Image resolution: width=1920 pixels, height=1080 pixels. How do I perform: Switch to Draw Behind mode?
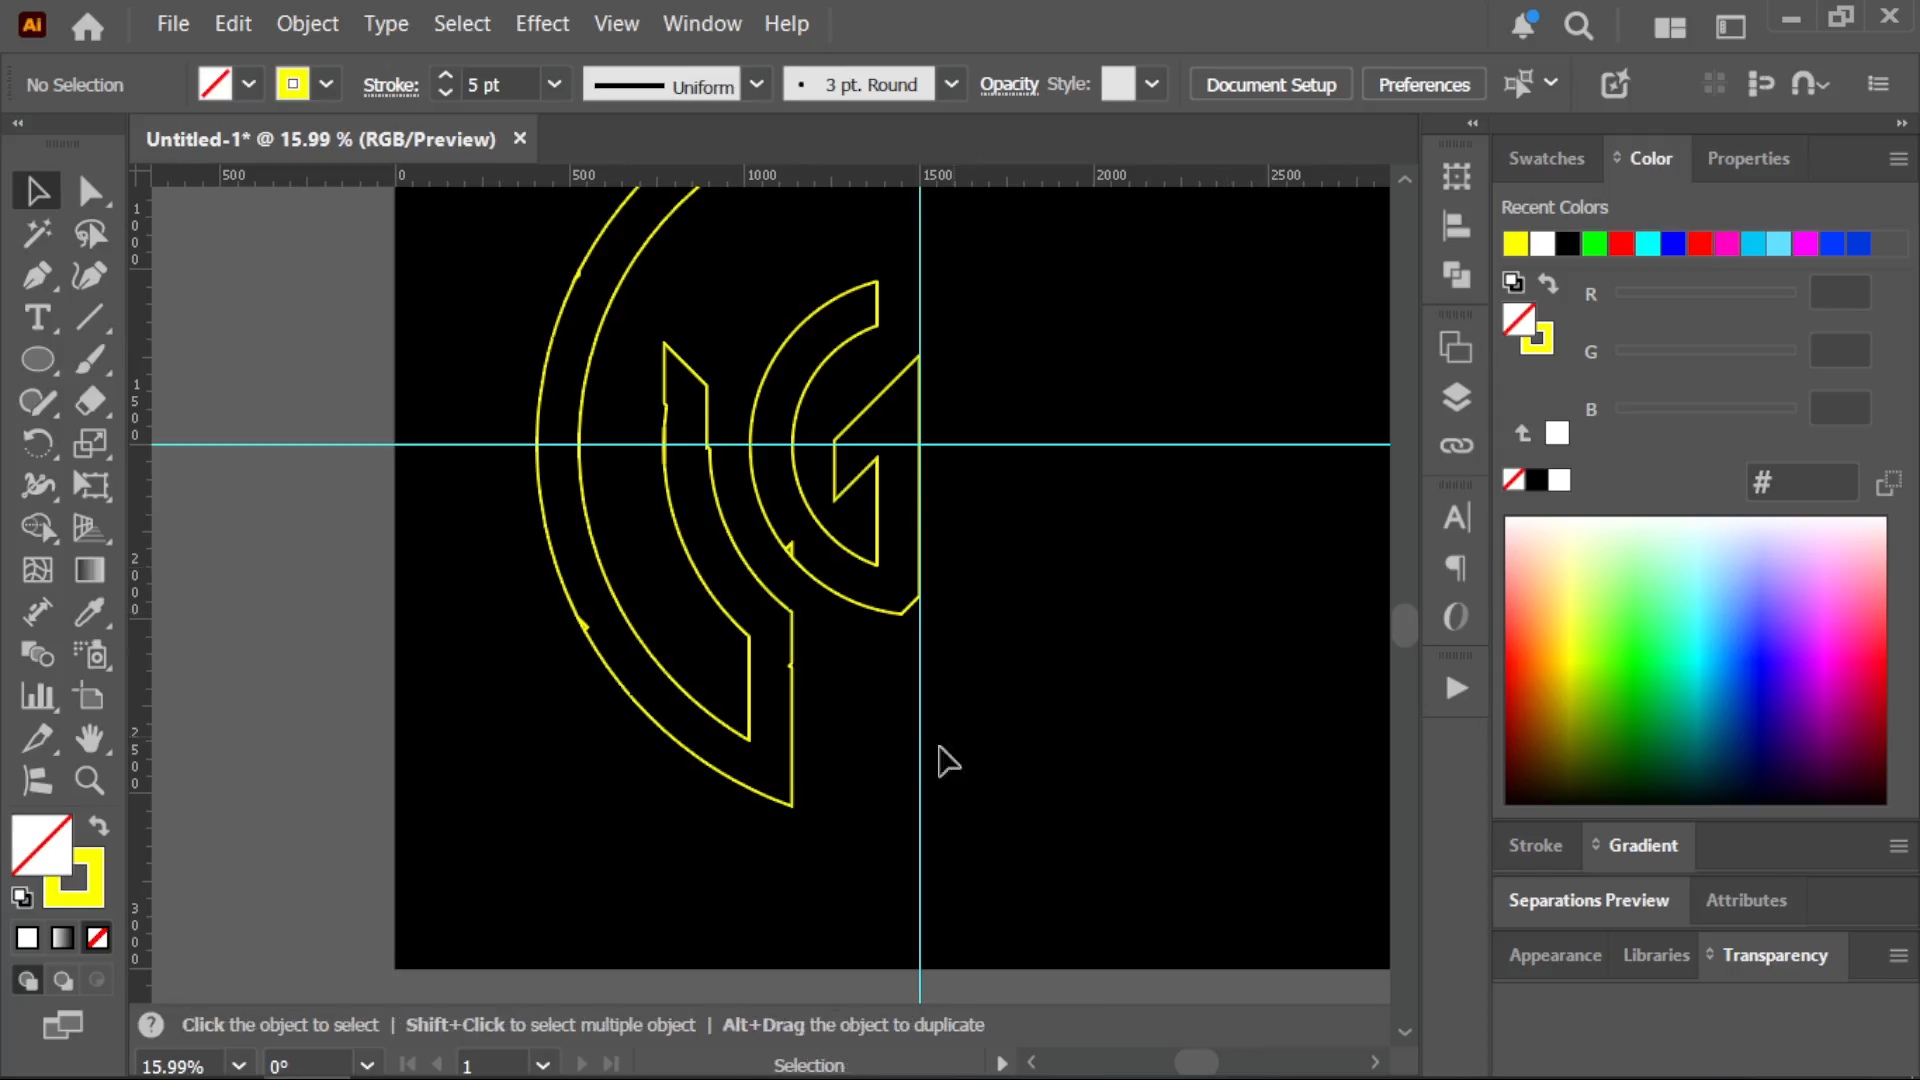(63, 981)
